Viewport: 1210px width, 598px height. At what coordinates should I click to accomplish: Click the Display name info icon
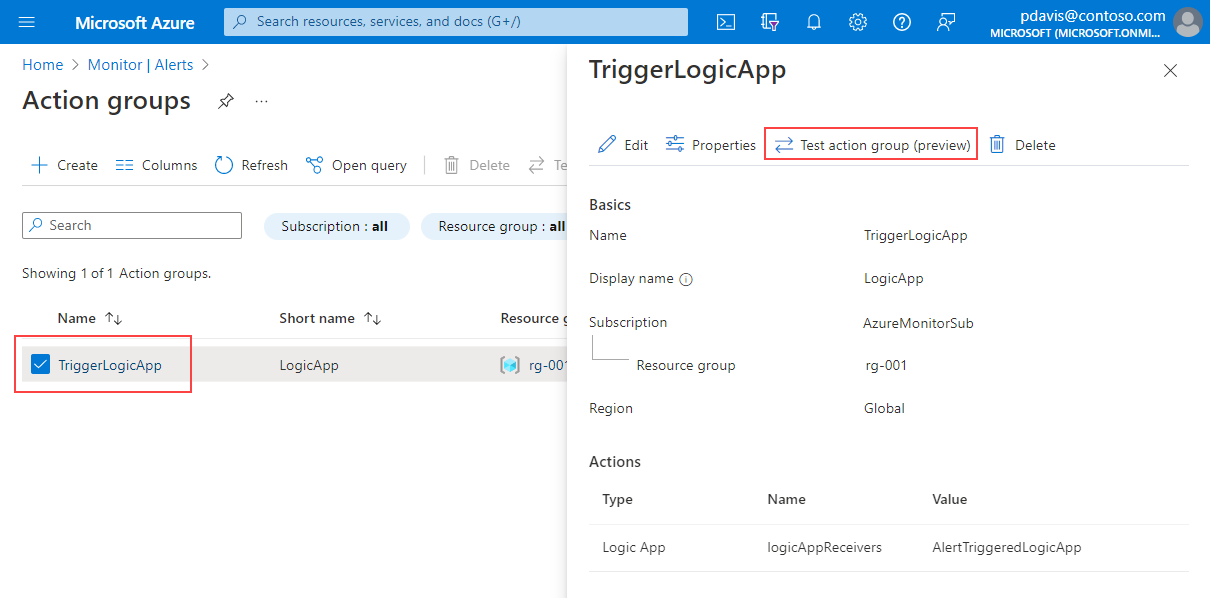click(686, 280)
